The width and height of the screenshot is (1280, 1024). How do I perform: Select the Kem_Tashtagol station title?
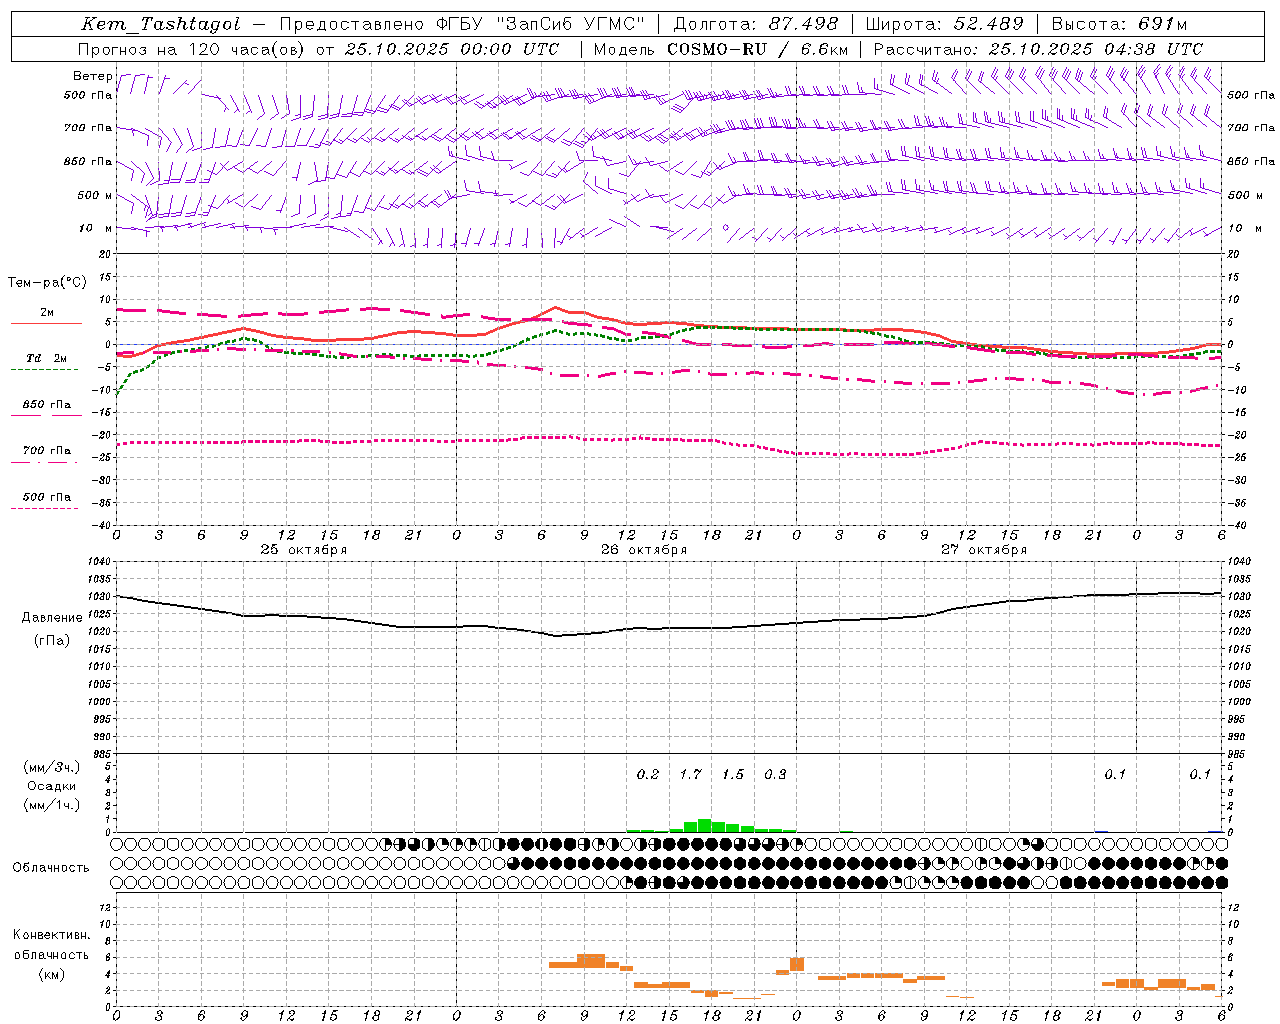(x=161, y=24)
